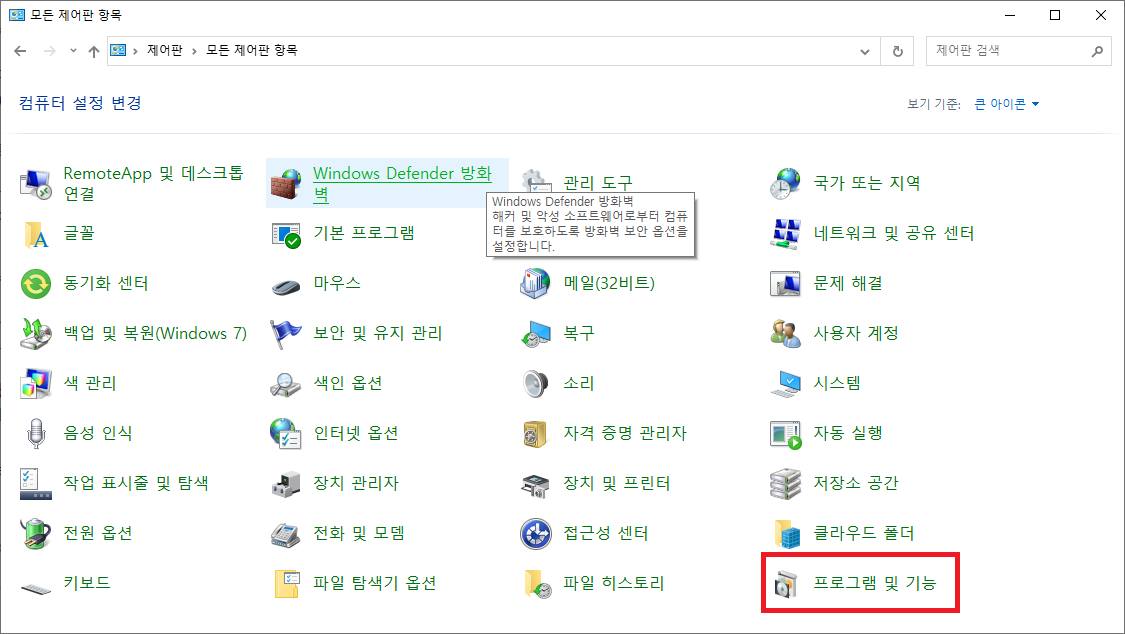Click the 파일 탐색기 옵션 icon
The width and height of the screenshot is (1125, 634).
pyautogui.click(x=286, y=584)
